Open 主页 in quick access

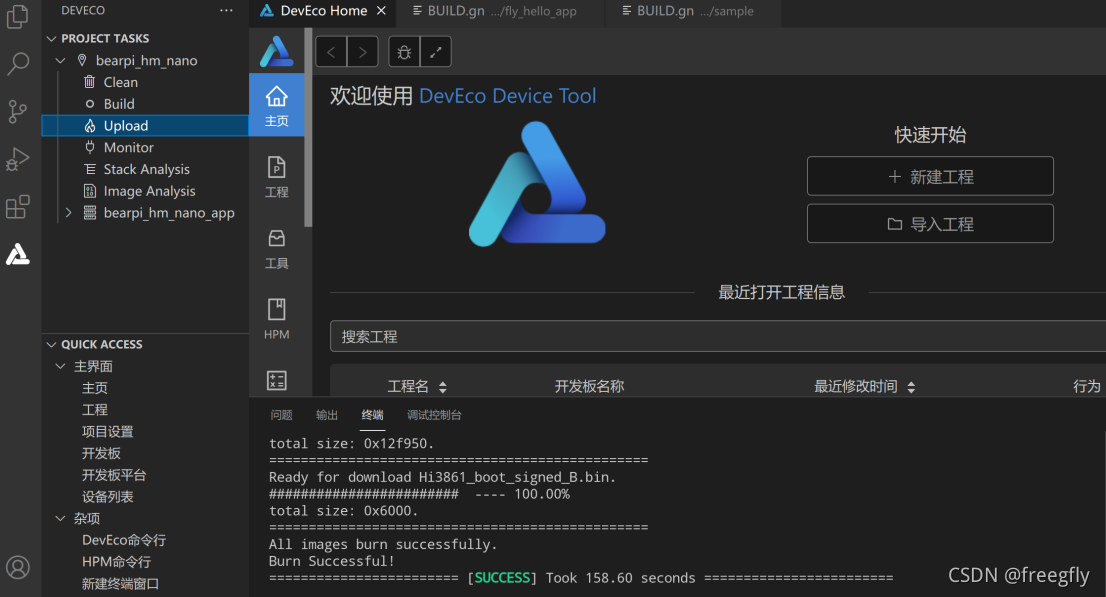tap(95, 387)
